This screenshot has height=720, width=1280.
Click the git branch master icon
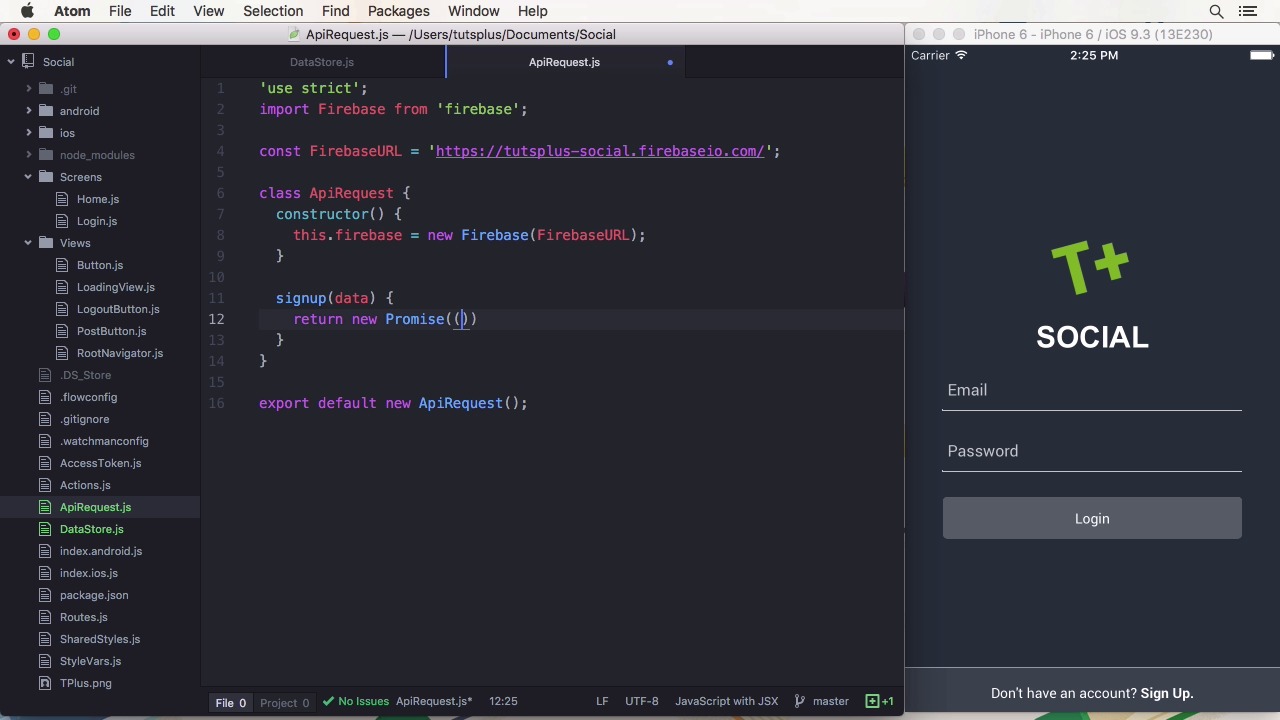[800, 701]
